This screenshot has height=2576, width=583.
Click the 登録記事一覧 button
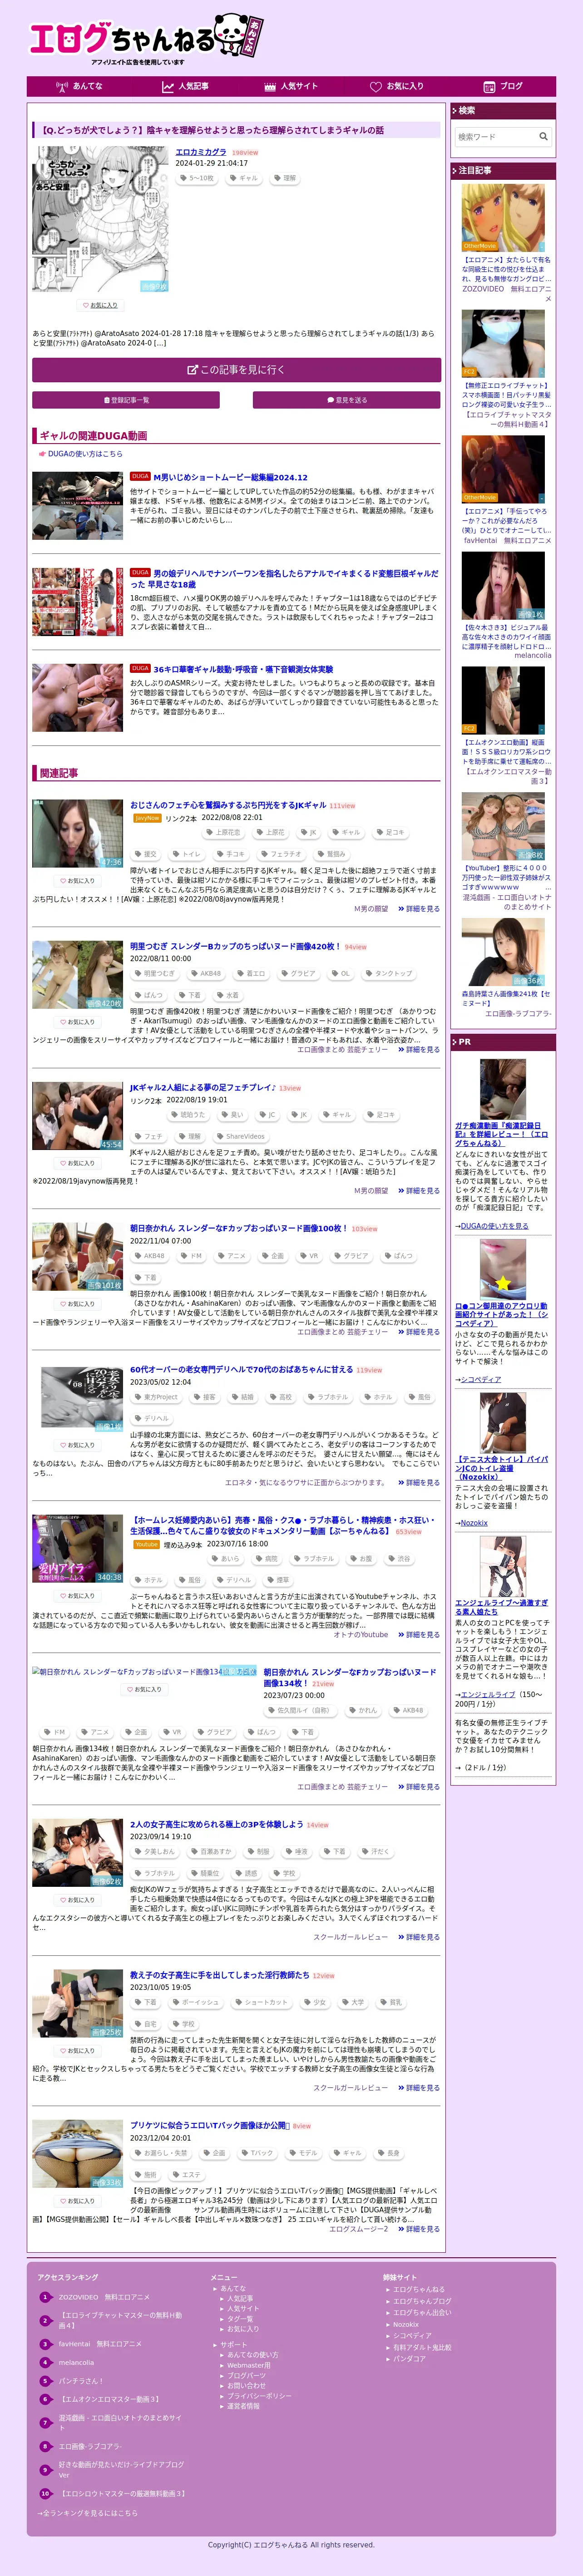pyautogui.click(x=126, y=400)
